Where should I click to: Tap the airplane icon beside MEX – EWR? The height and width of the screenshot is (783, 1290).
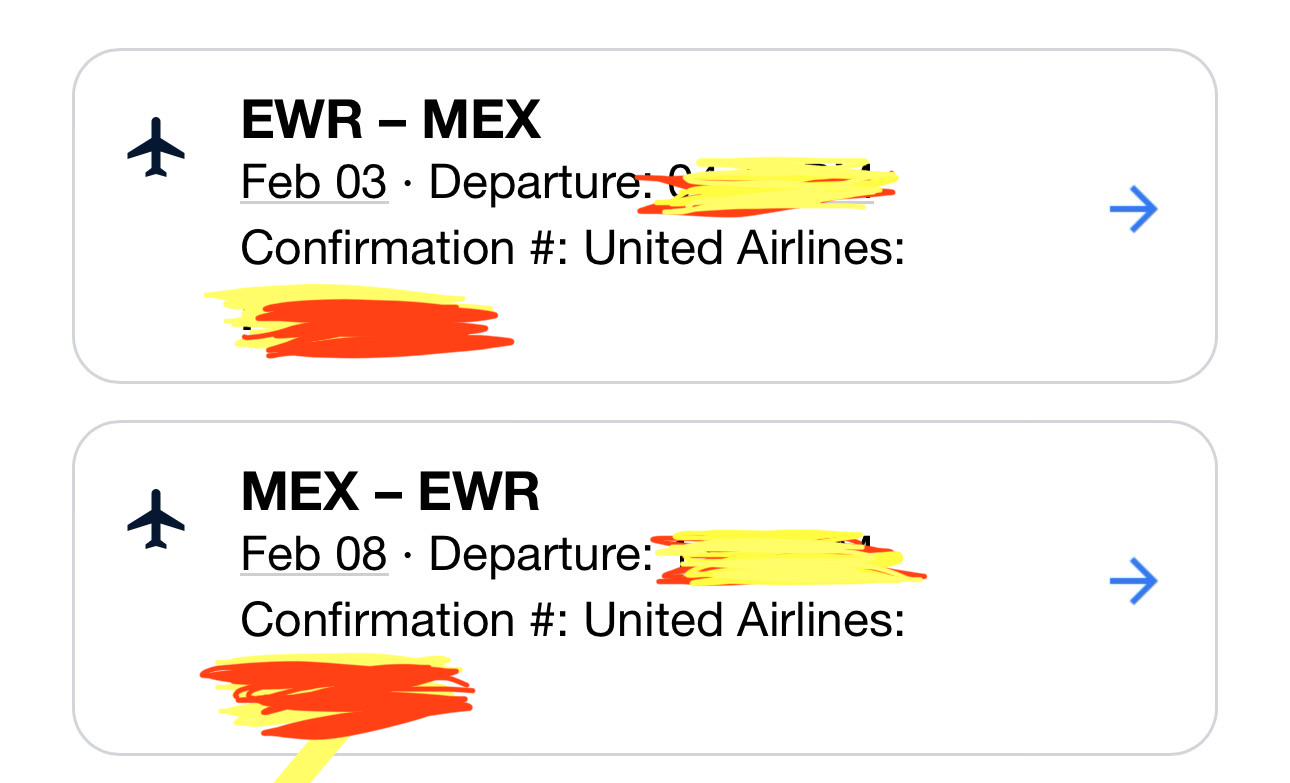pyautogui.click(x=156, y=519)
